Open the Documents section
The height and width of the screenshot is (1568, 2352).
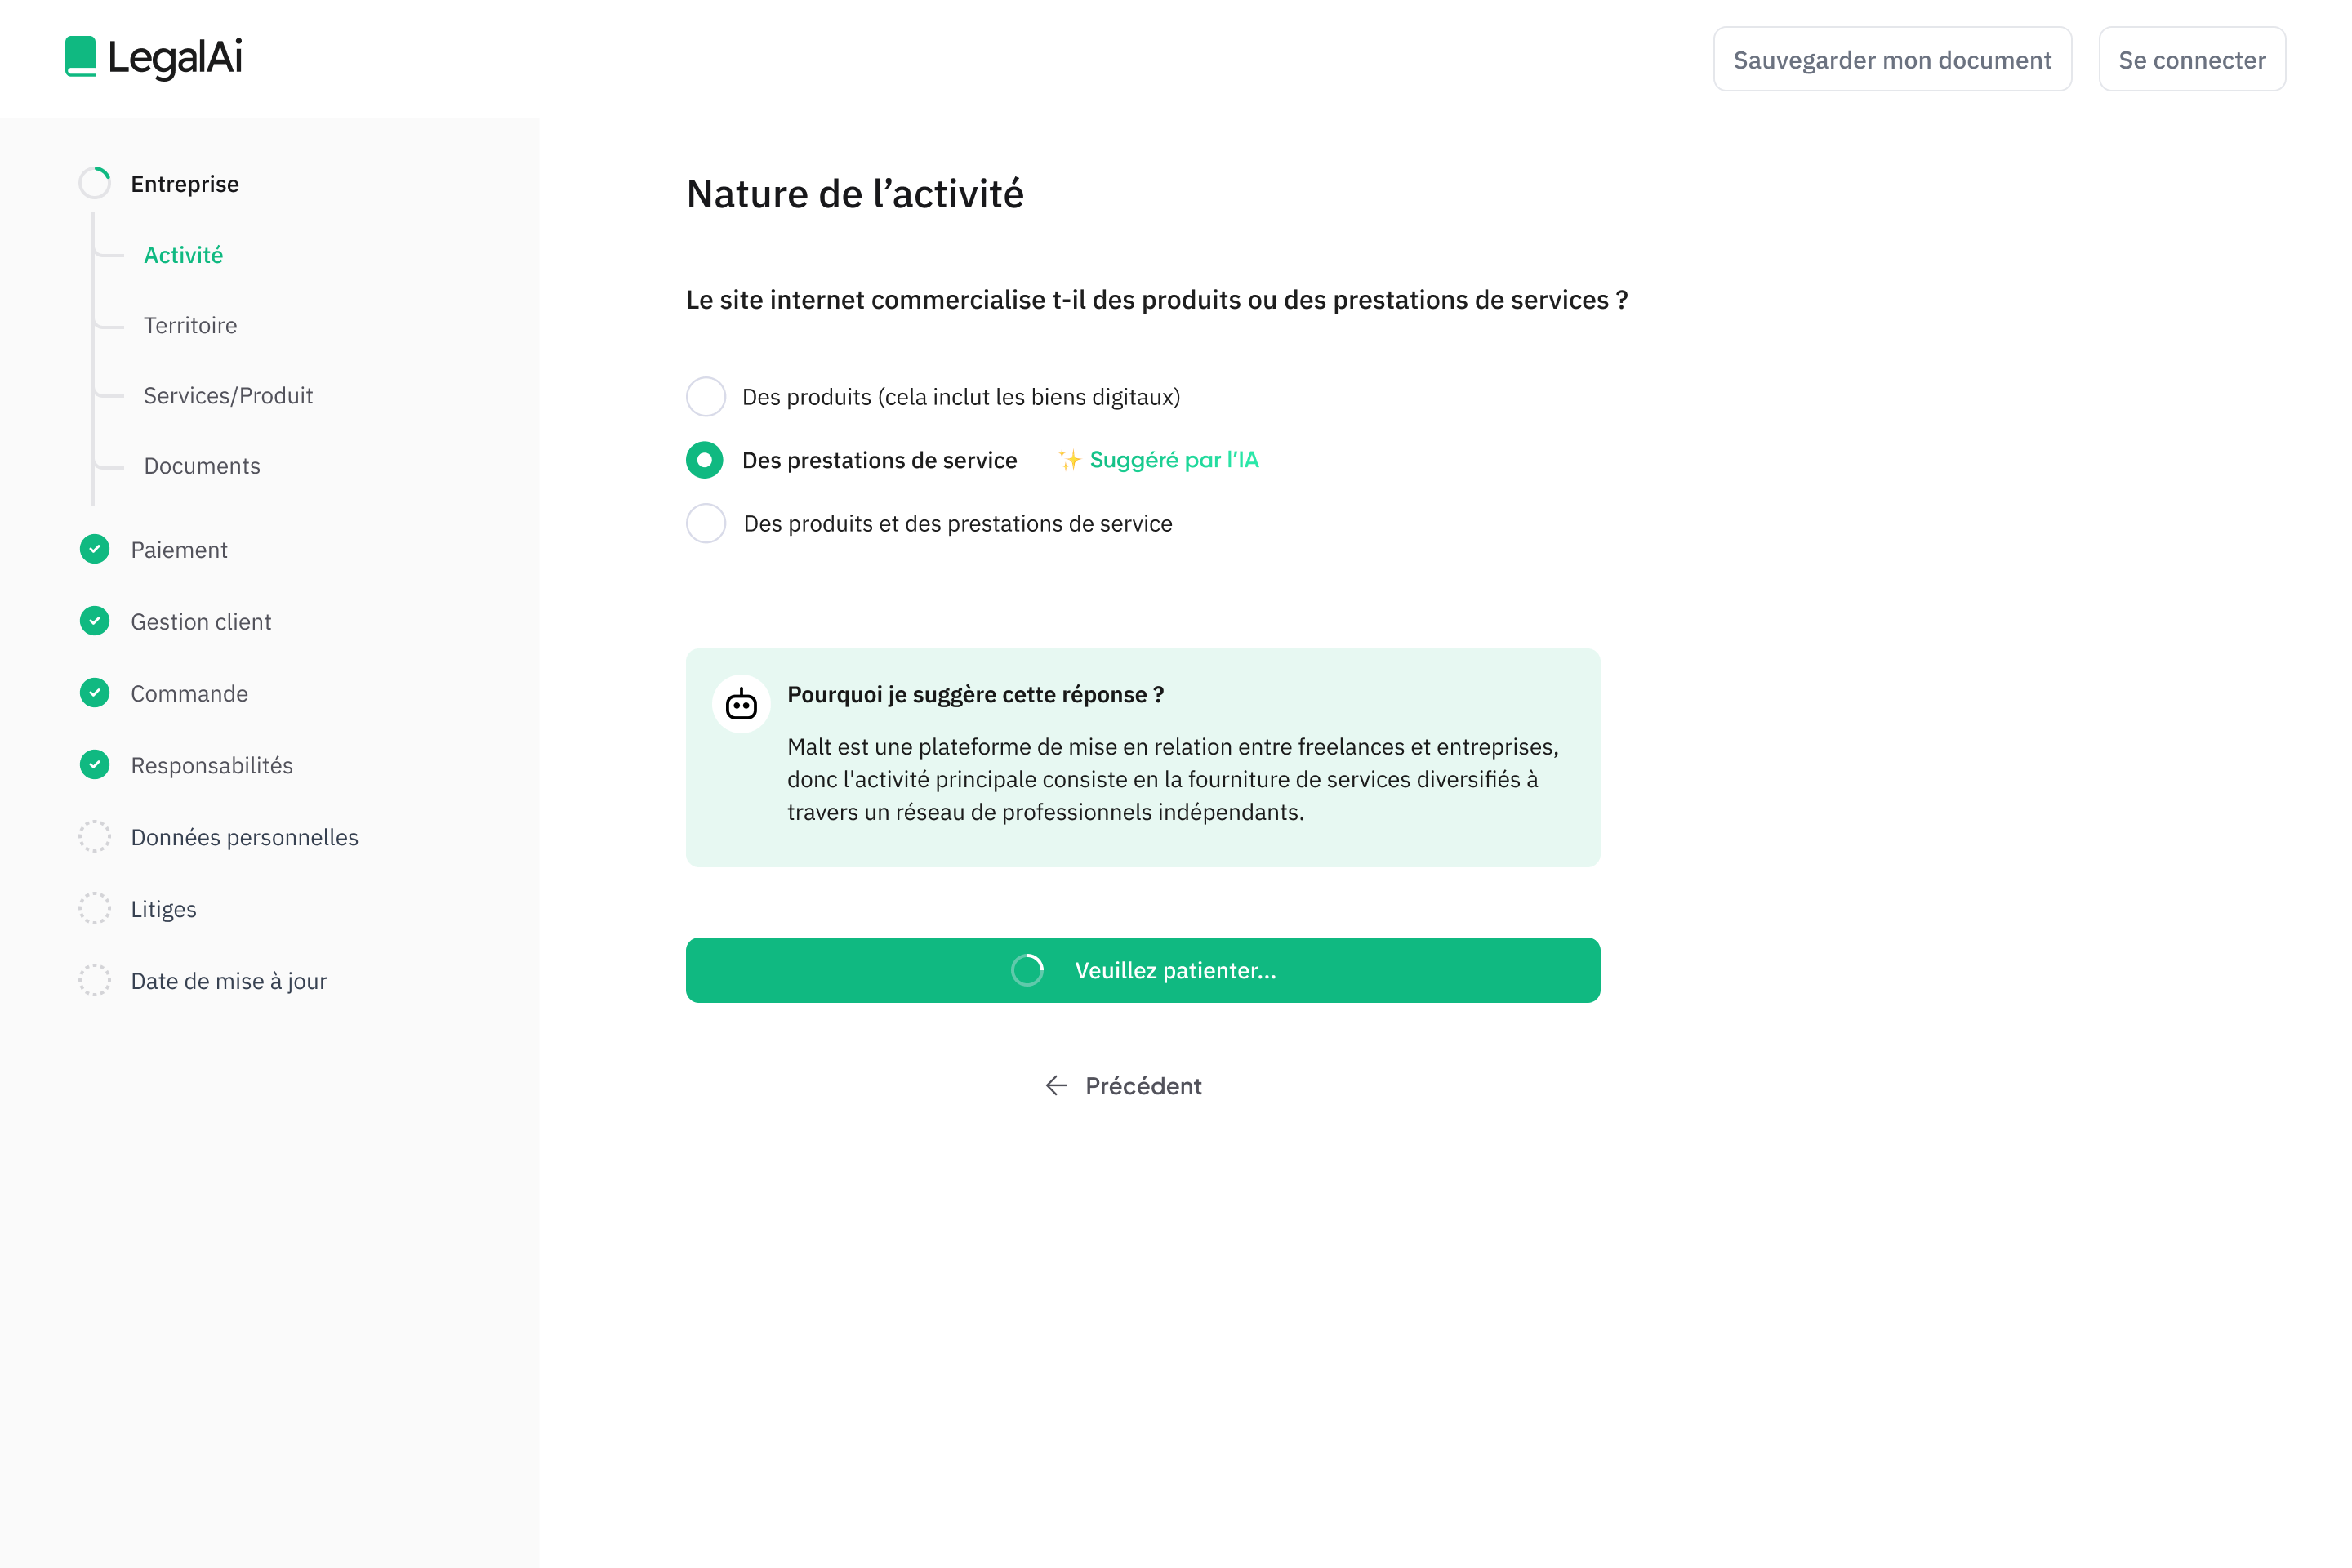coord(202,465)
